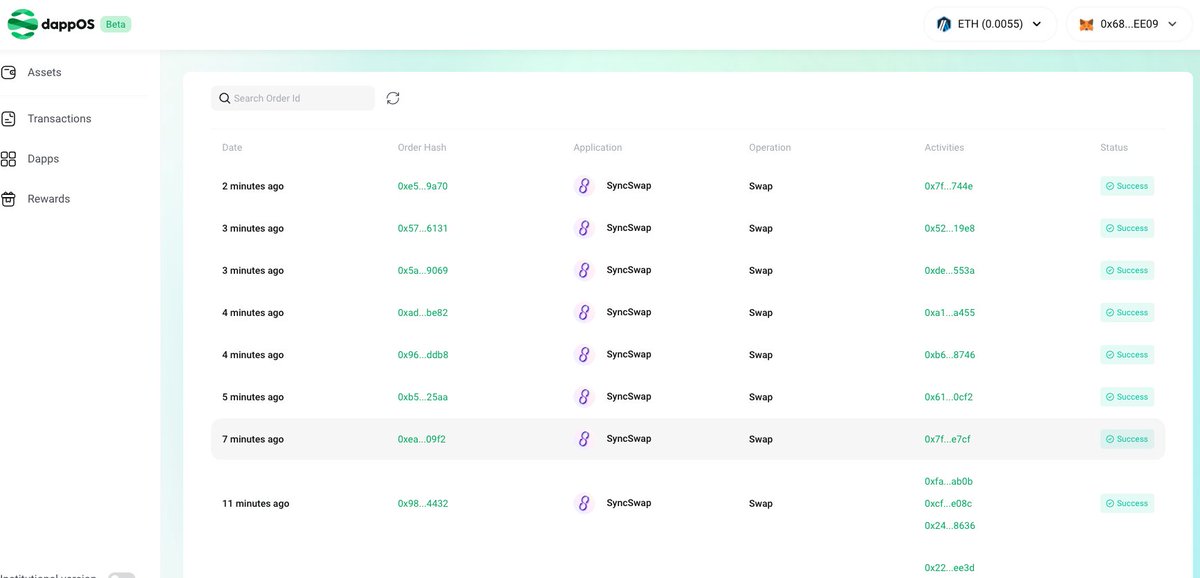
Task: Open order hash 0x5a...9069
Action: pos(423,270)
